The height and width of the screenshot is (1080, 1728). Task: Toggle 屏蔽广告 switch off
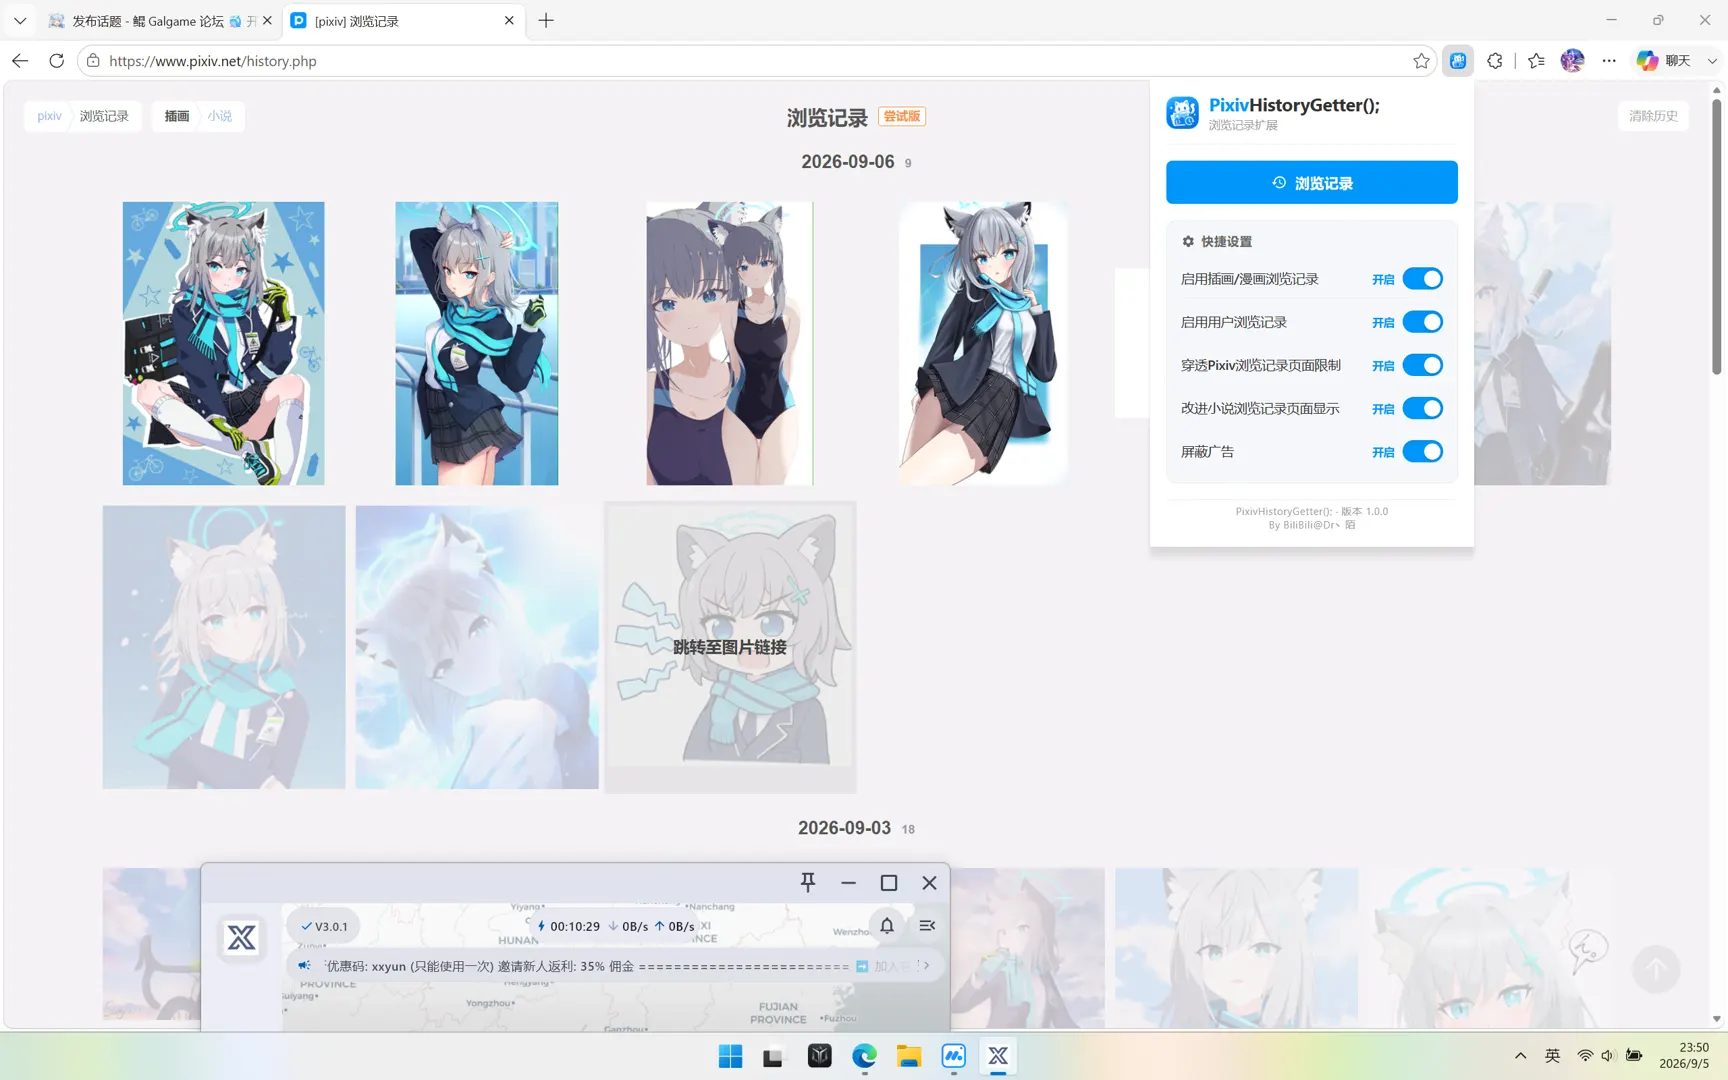pyautogui.click(x=1422, y=451)
